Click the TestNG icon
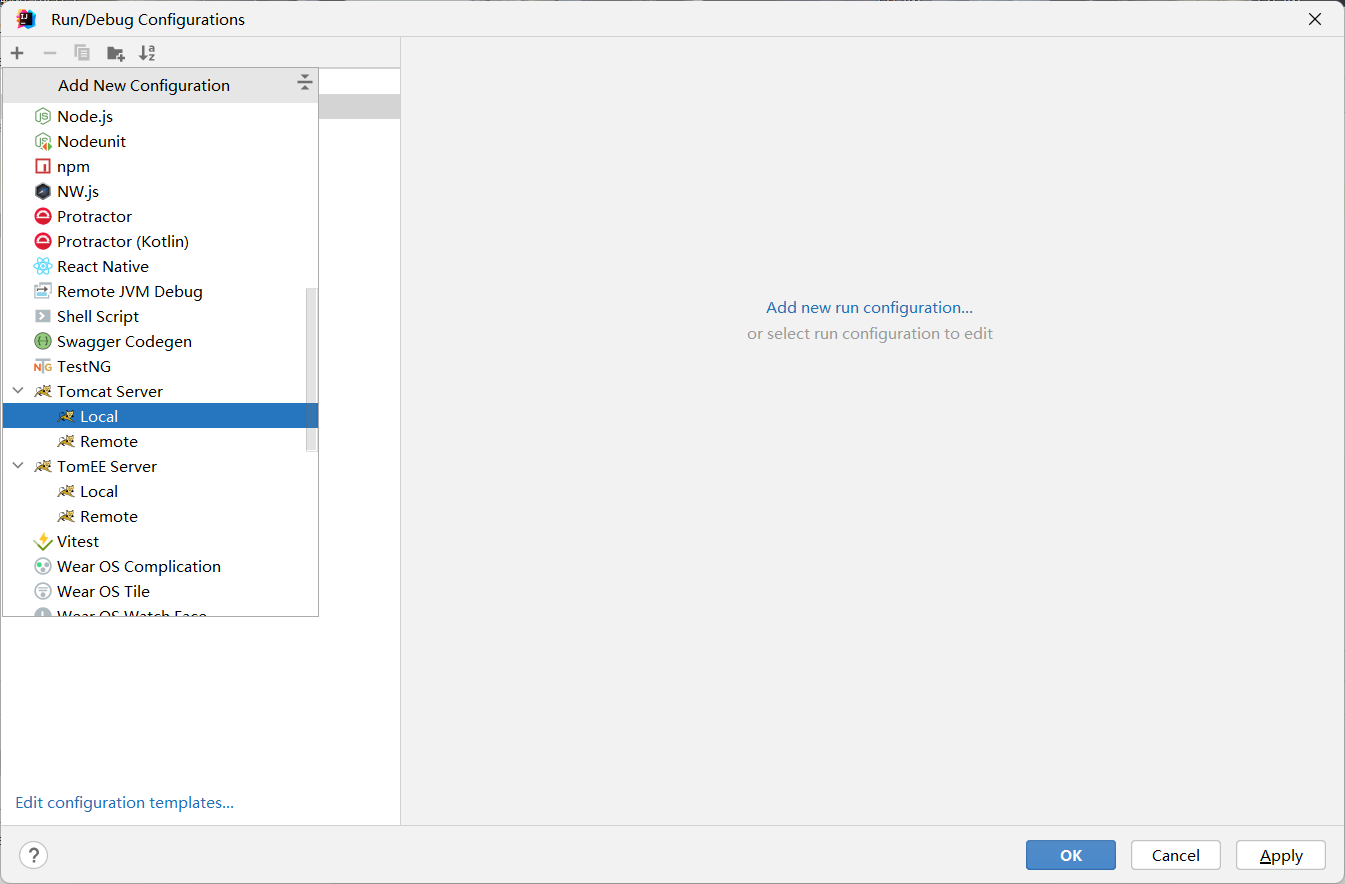The width and height of the screenshot is (1345, 884). 43,366
